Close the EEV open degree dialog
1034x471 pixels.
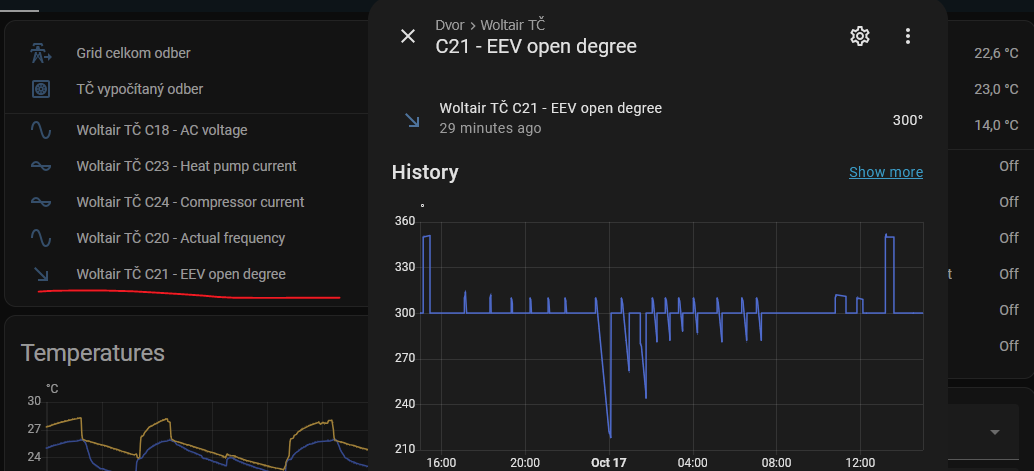point(408,37)
